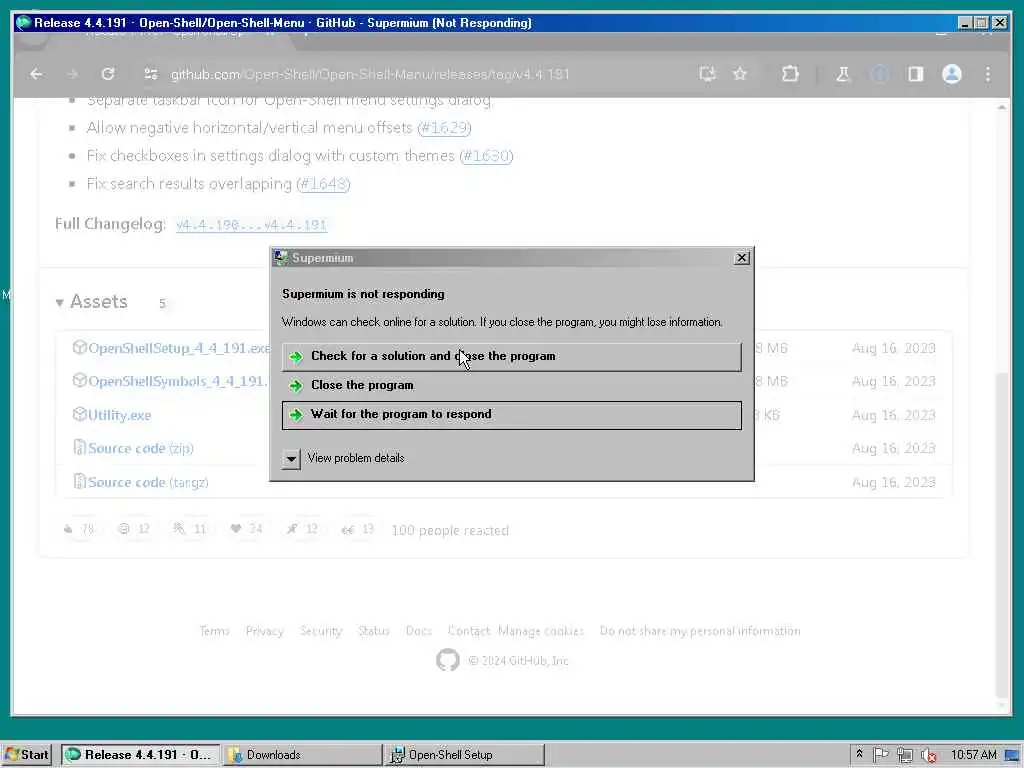Click the GitHub logo in the footer
1024x768 pixels.
click(448, 660)
